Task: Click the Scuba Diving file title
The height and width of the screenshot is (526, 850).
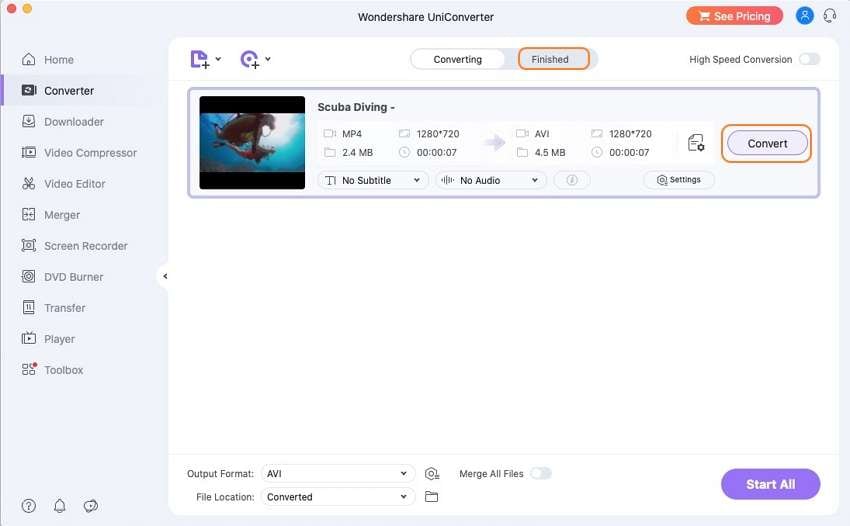Action: (x=356, y=107)
